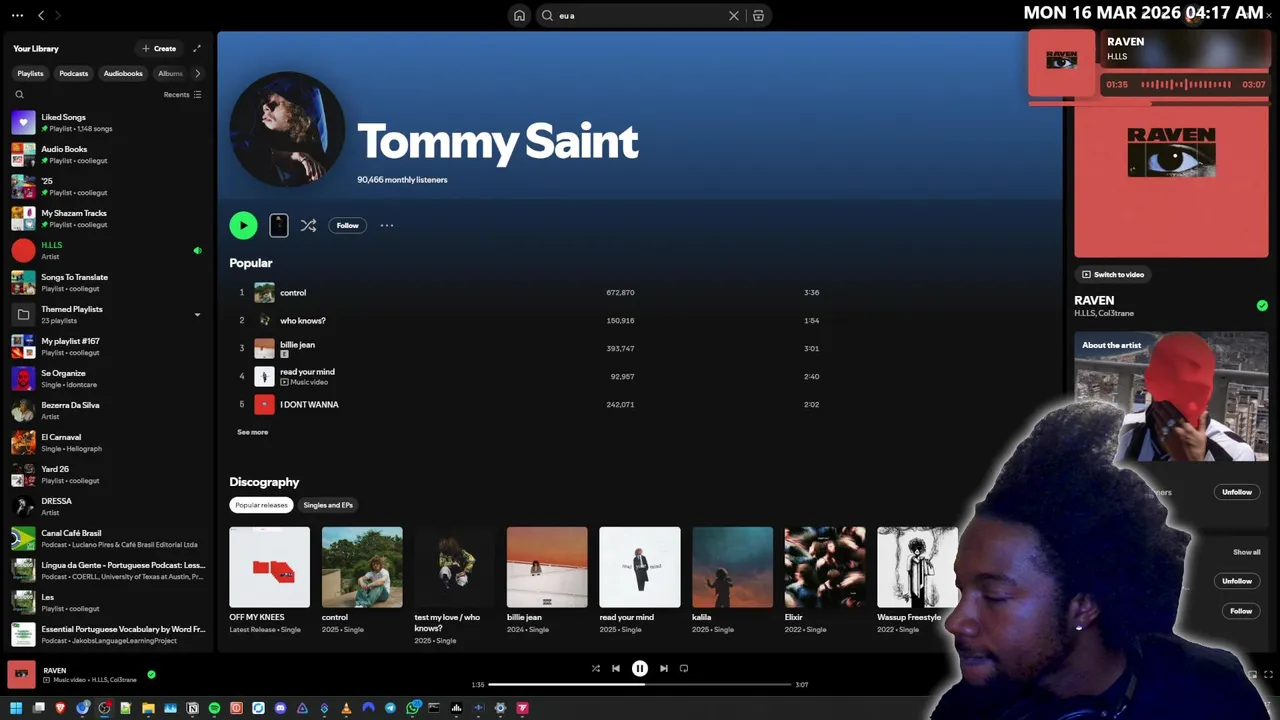Enable shuffle for Tommy Saint artist page

coord(308,225)
